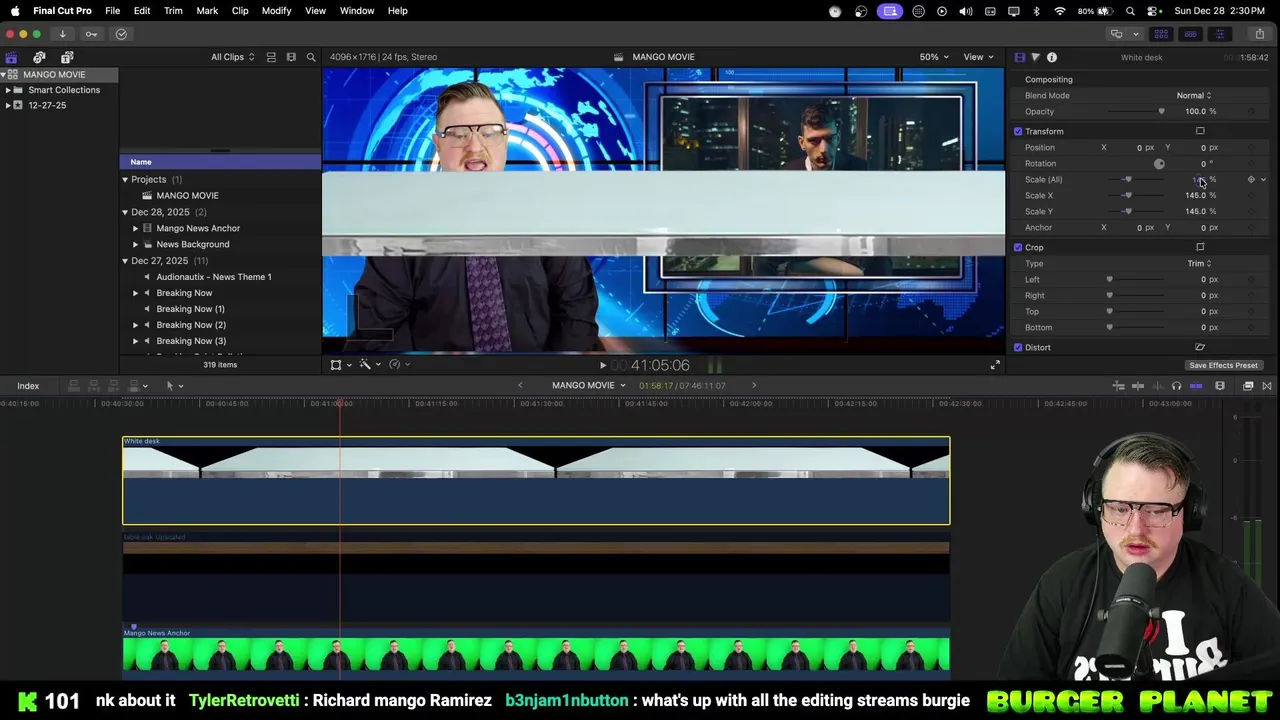Uncheck the Crop checkbox

point(1018,247)
